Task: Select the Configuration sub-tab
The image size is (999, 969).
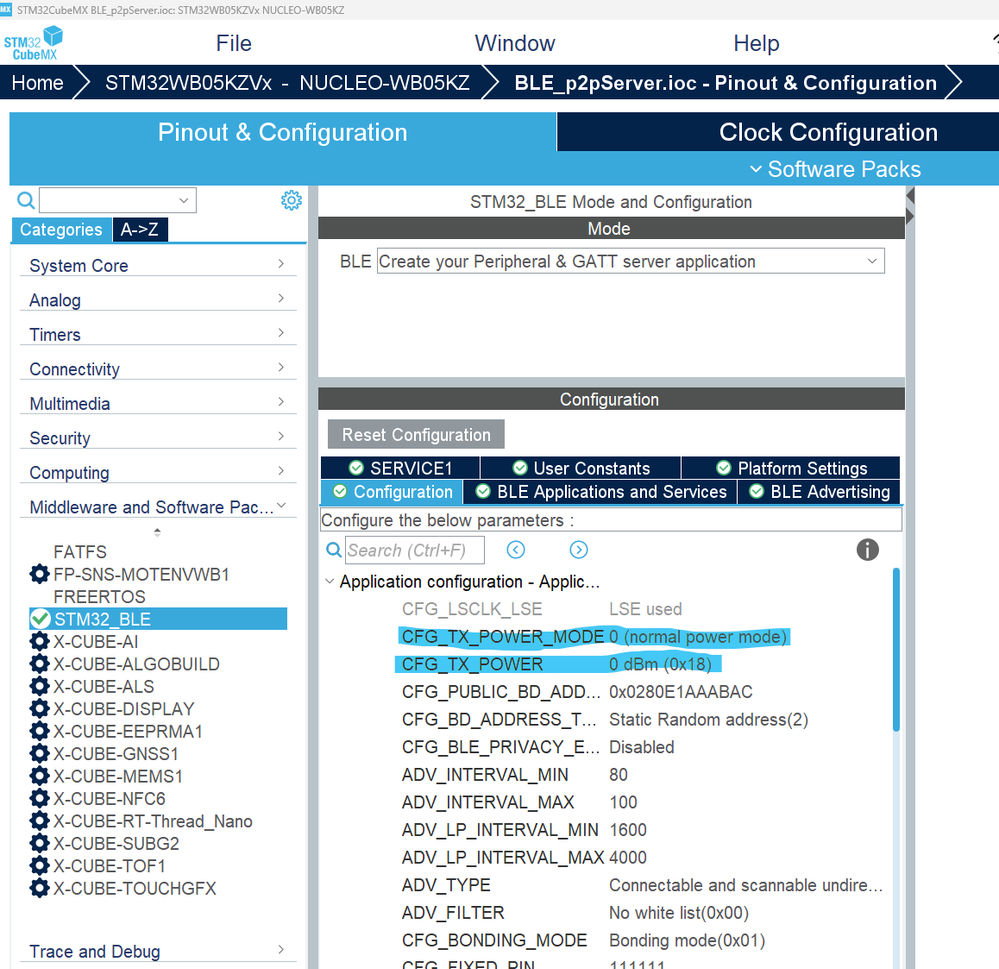Action: click(x=392, y=492)
